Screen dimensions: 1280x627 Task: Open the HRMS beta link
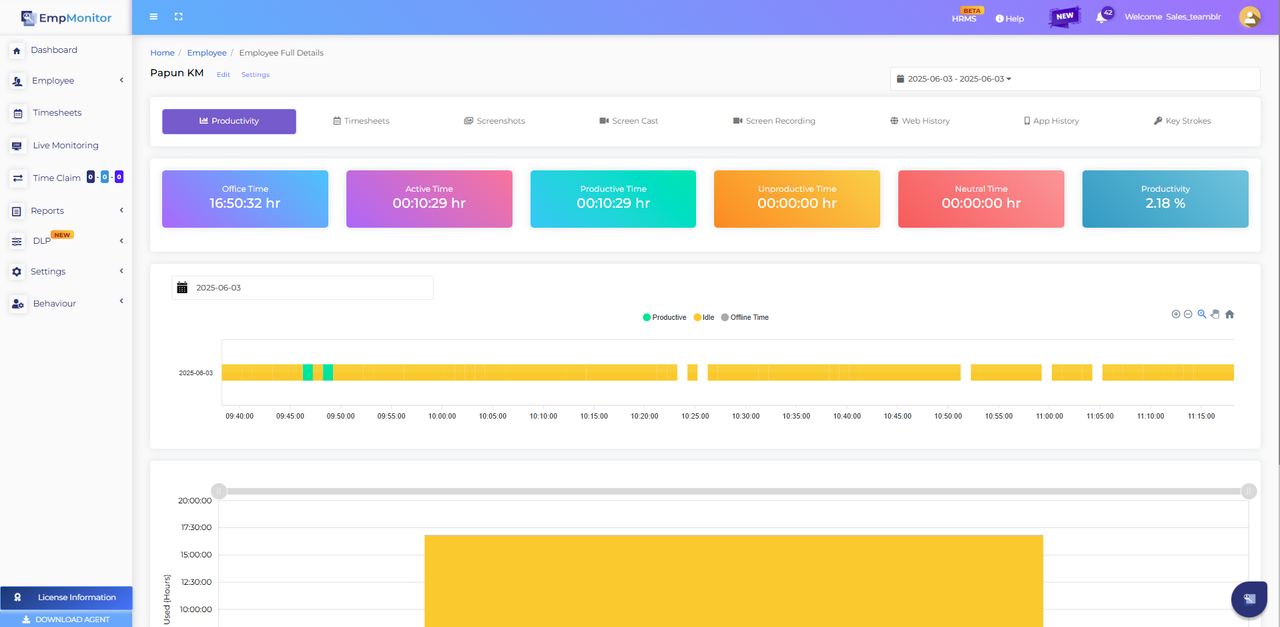click(964, 18)
